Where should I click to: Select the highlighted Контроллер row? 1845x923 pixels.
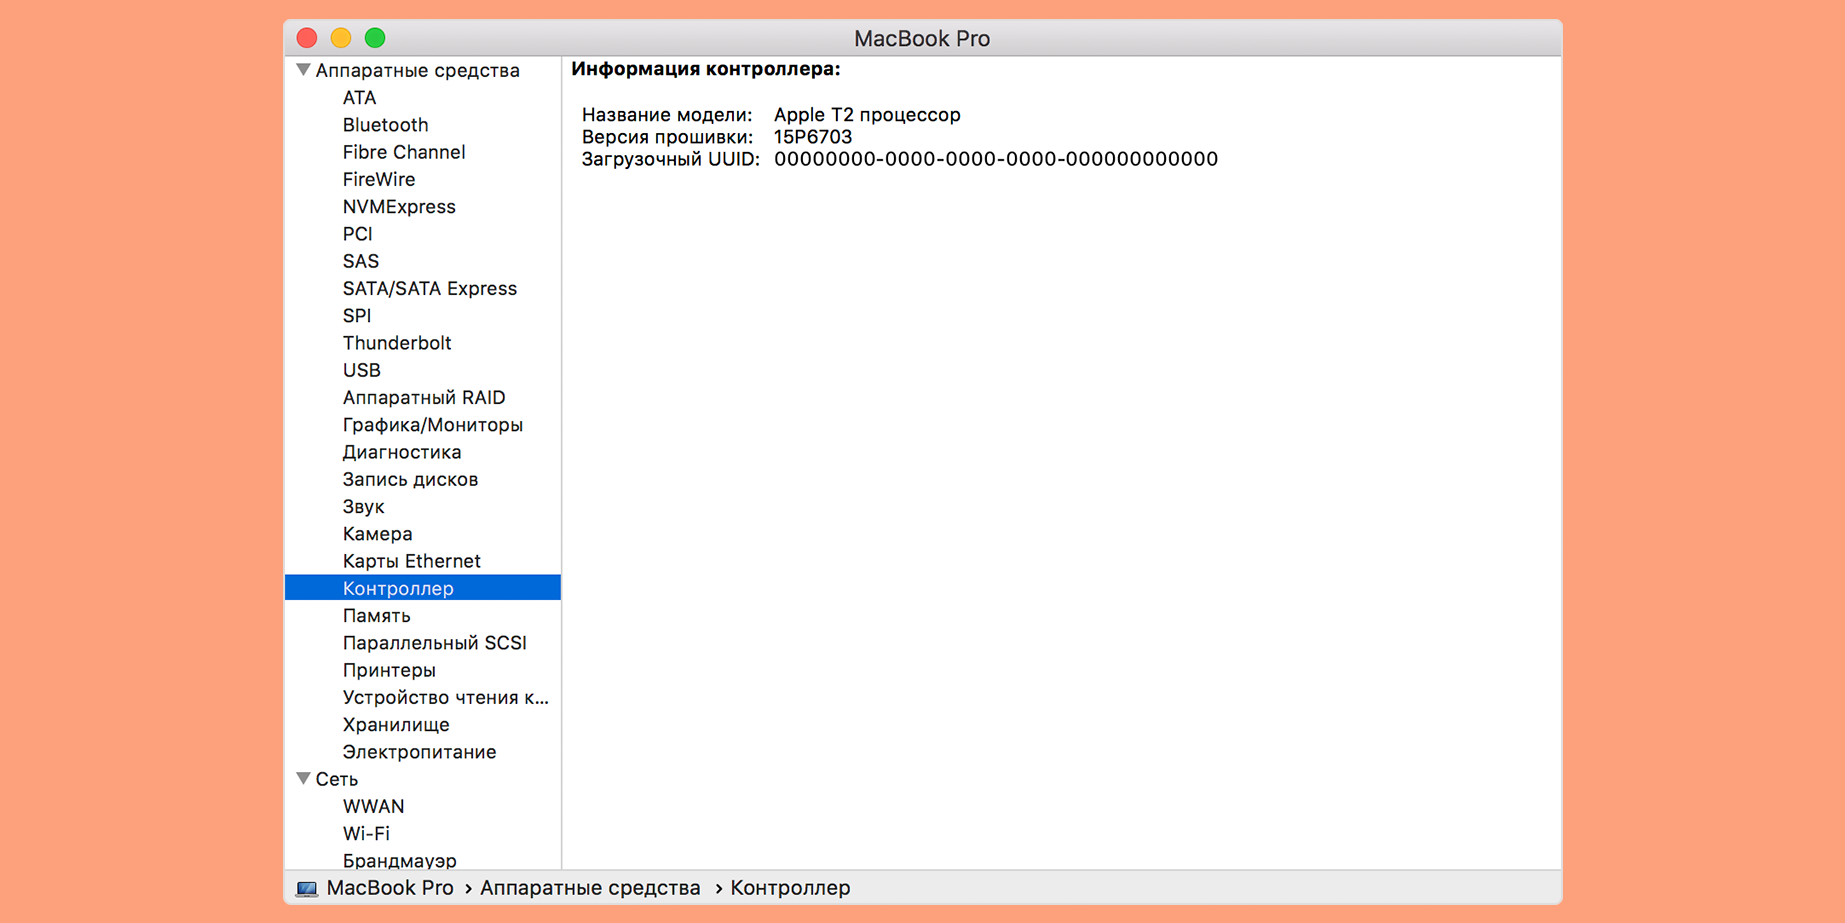coord(423,588)
